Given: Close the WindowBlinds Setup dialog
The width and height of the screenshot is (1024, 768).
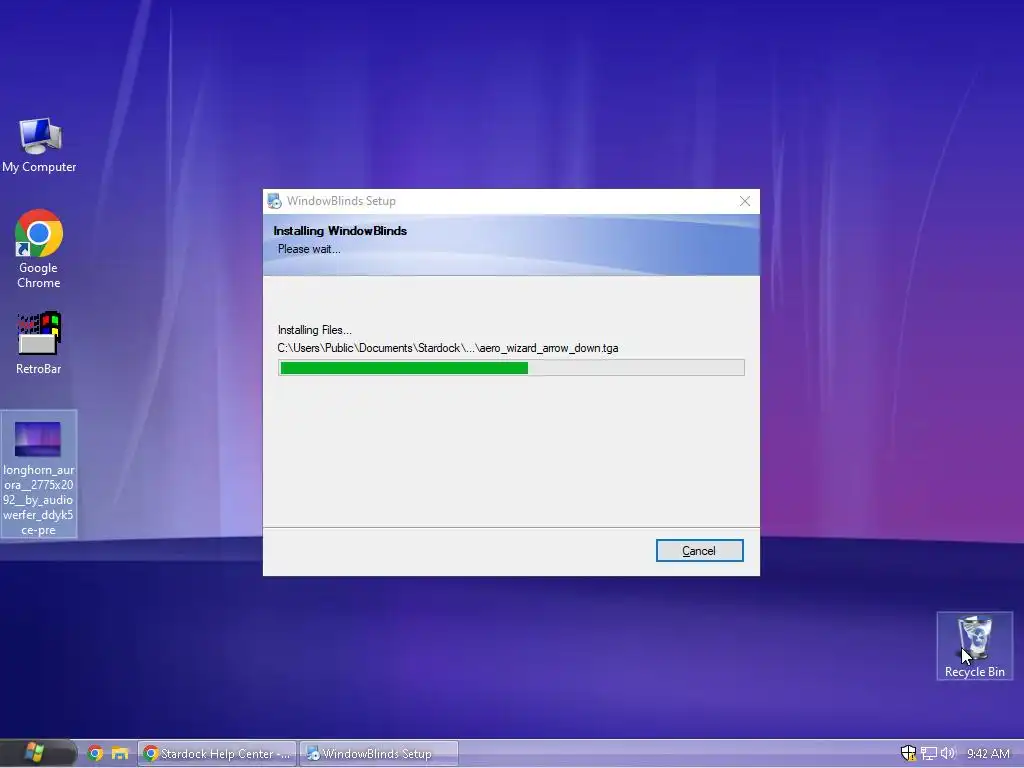Looking at the screenshot, I should point(744,201).
